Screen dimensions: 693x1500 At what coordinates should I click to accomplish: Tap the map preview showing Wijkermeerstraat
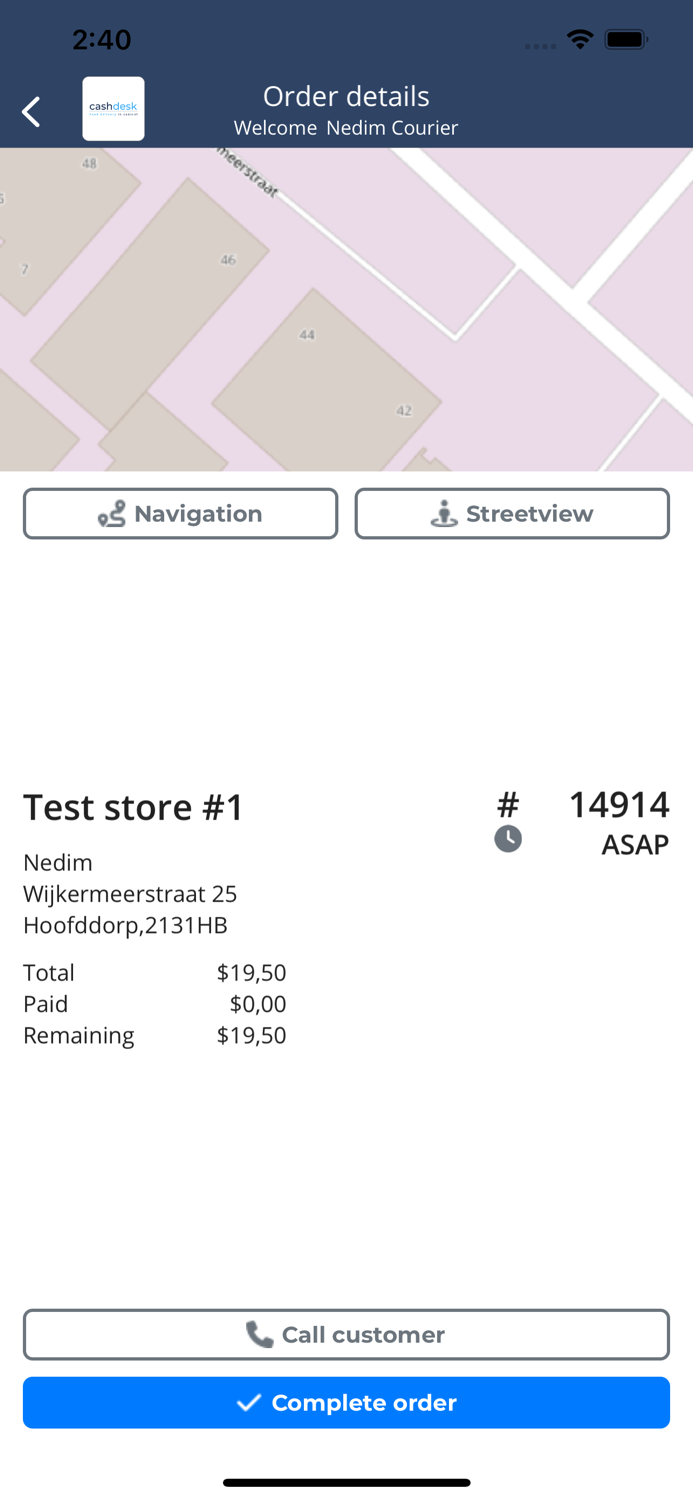pyautogui.click(x=346, y=310)
